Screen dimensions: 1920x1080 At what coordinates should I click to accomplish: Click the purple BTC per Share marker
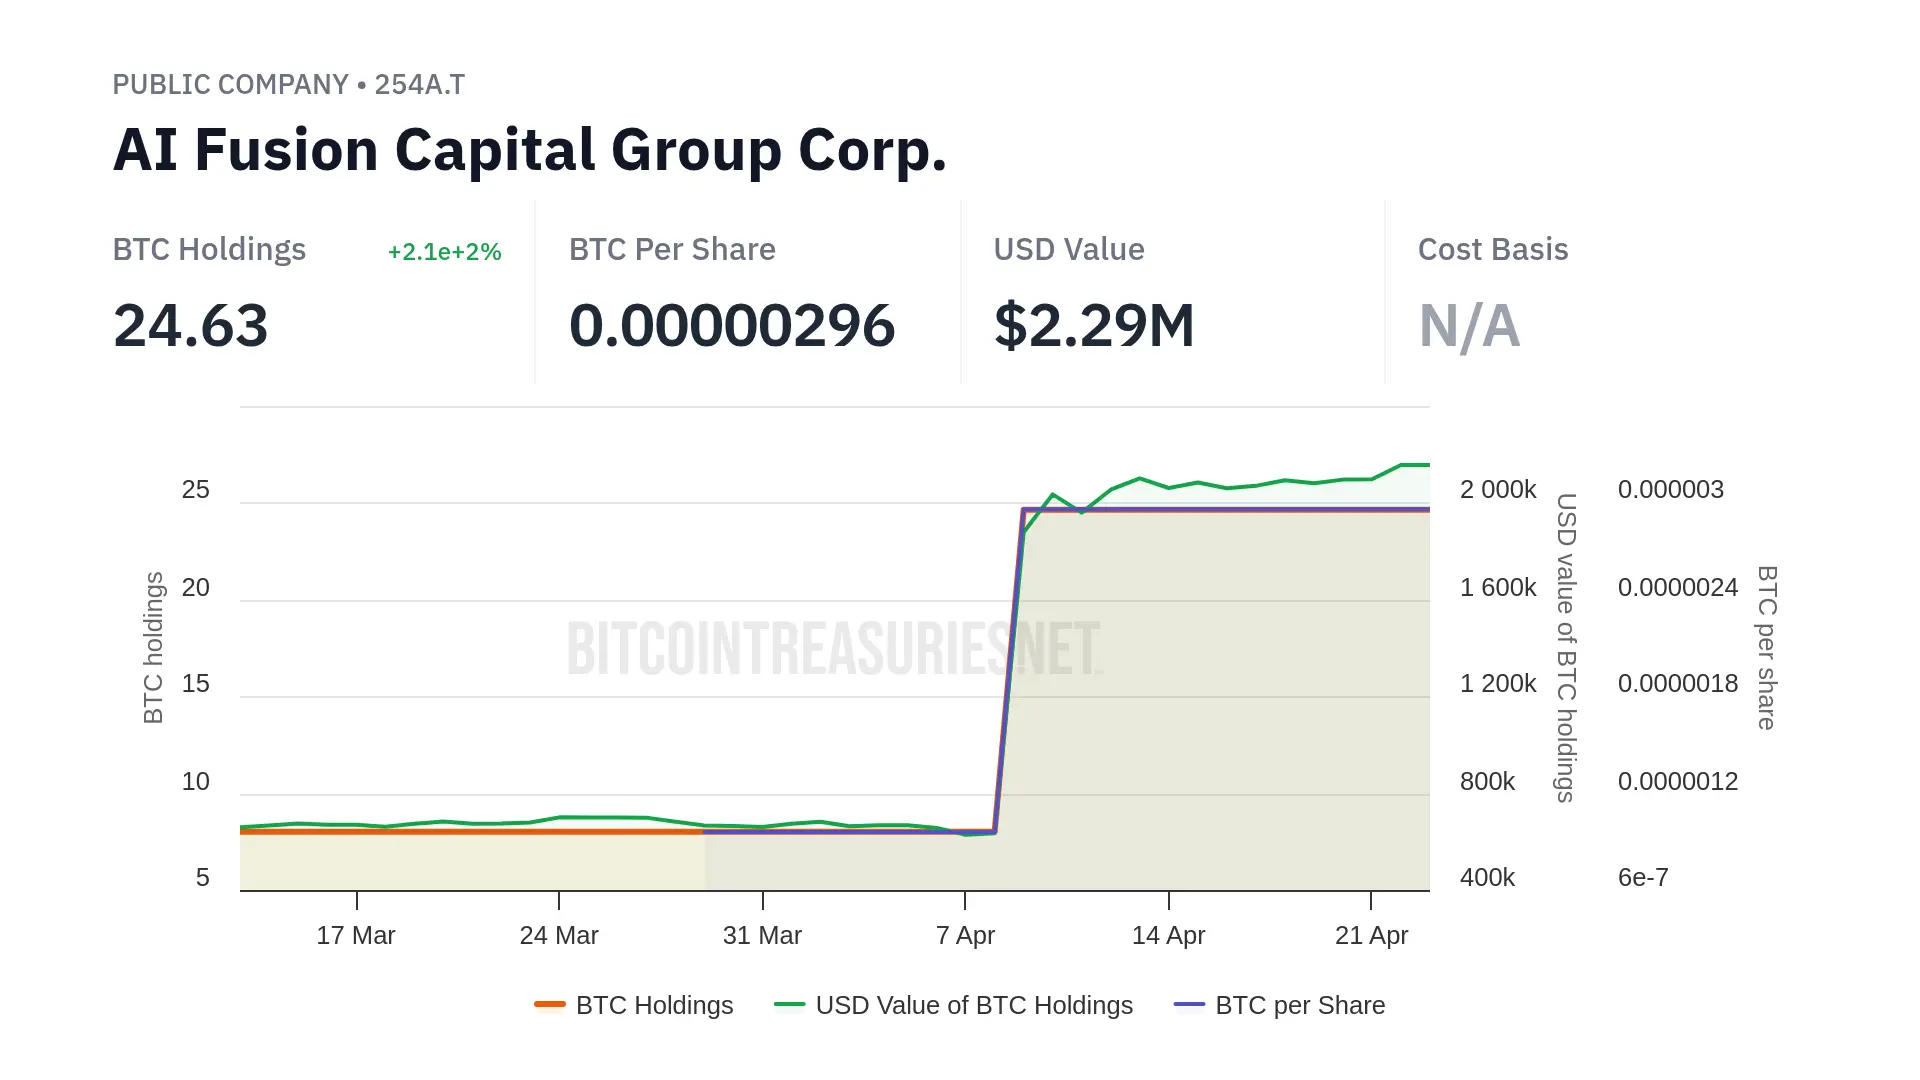[1189, 1004]
